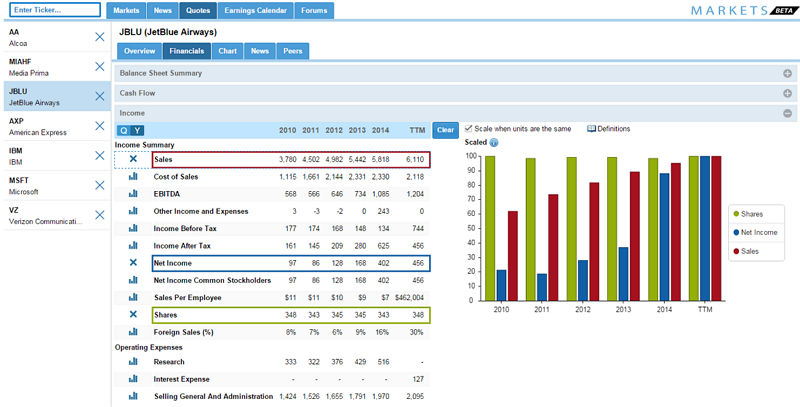Chart Other Income and Expenses row
Screen dimensions: 800x407
(x=133, y=211)
